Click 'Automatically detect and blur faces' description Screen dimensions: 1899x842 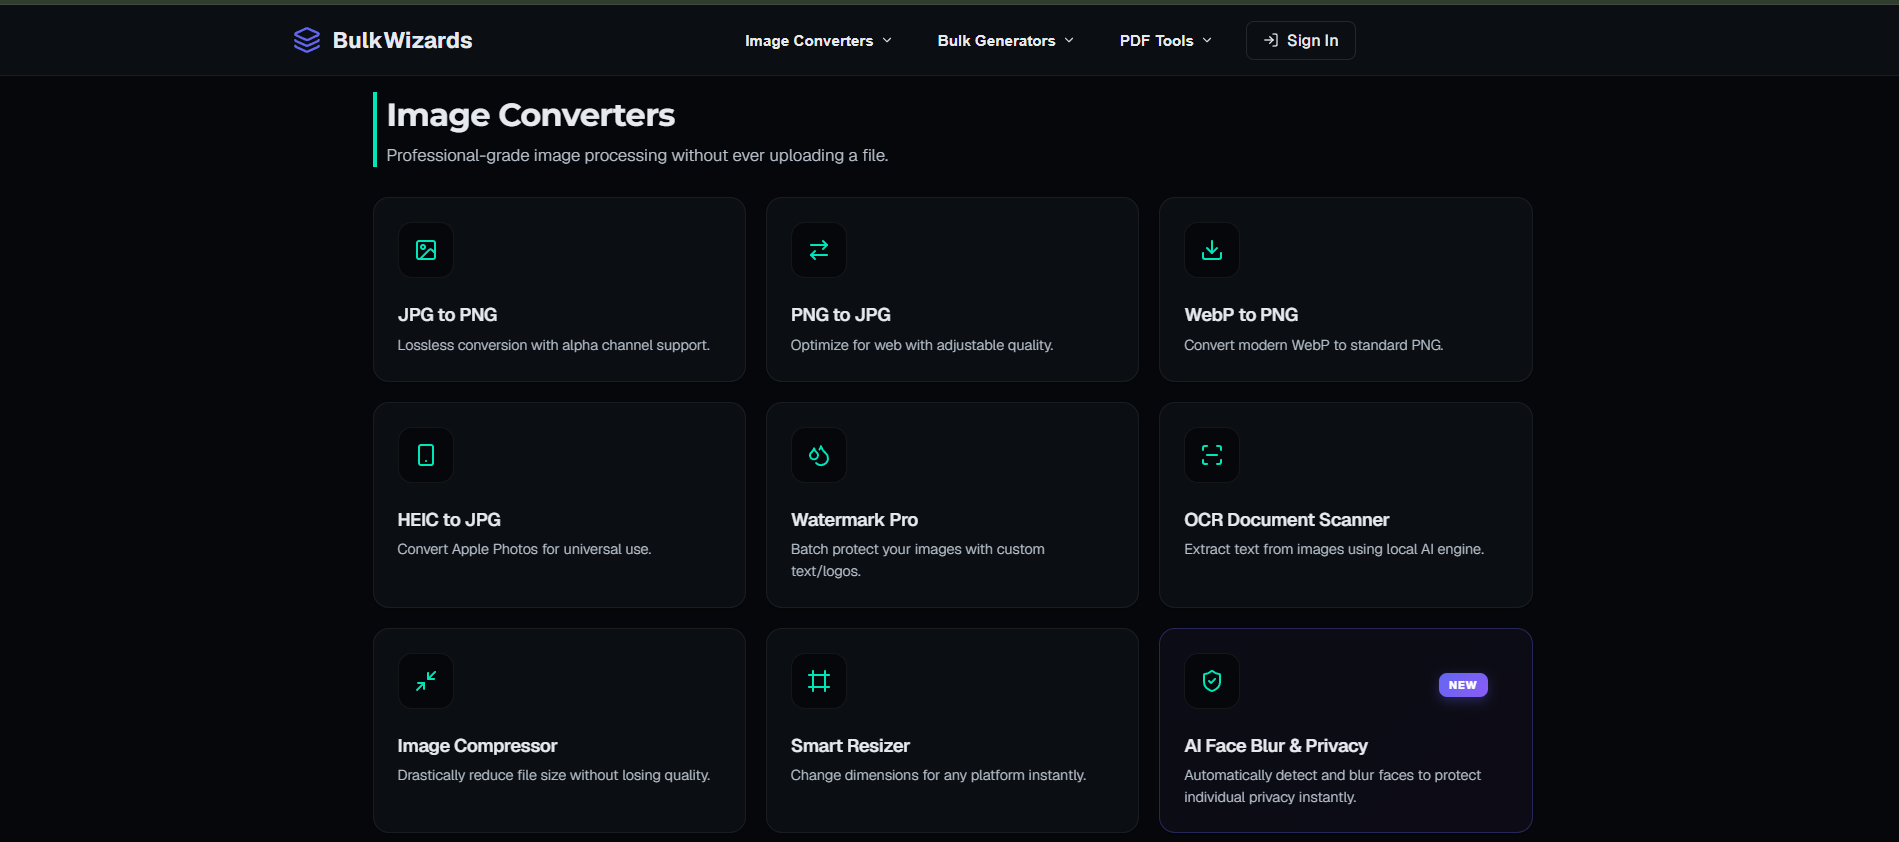coord(1332,786)
